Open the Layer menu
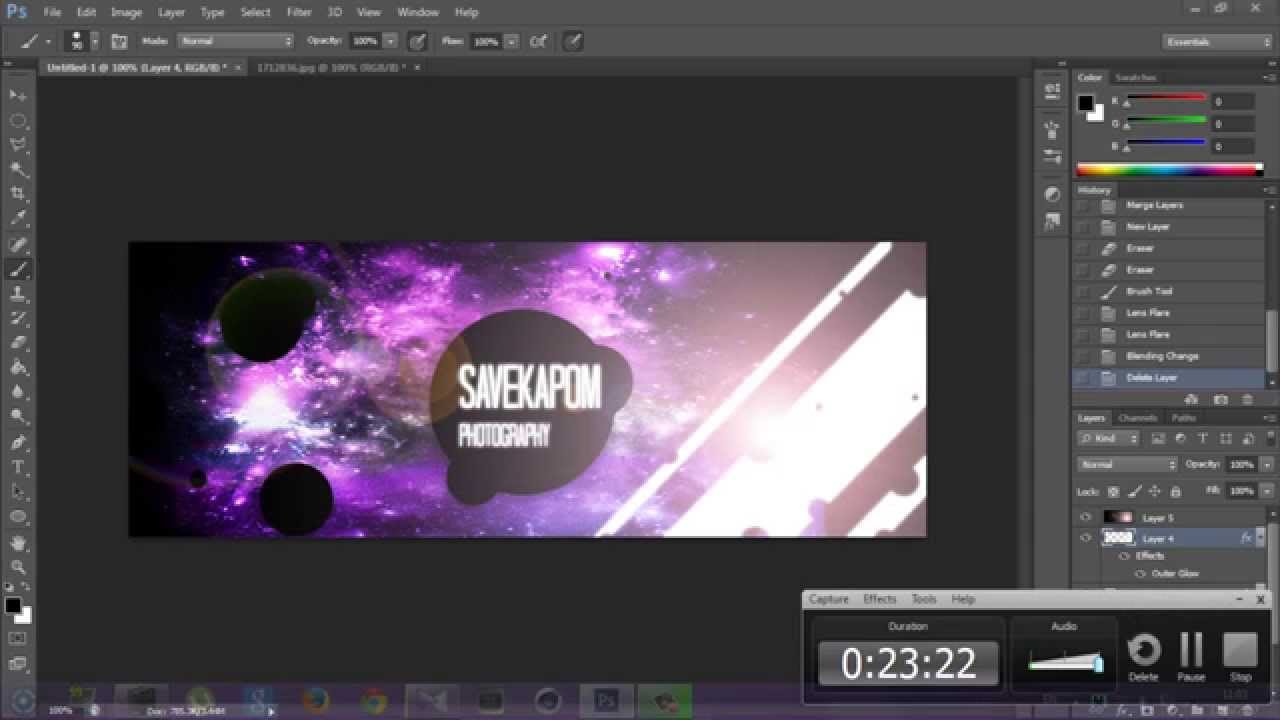The width and height of the screenshot is (1280, 720). pos(171,12)
